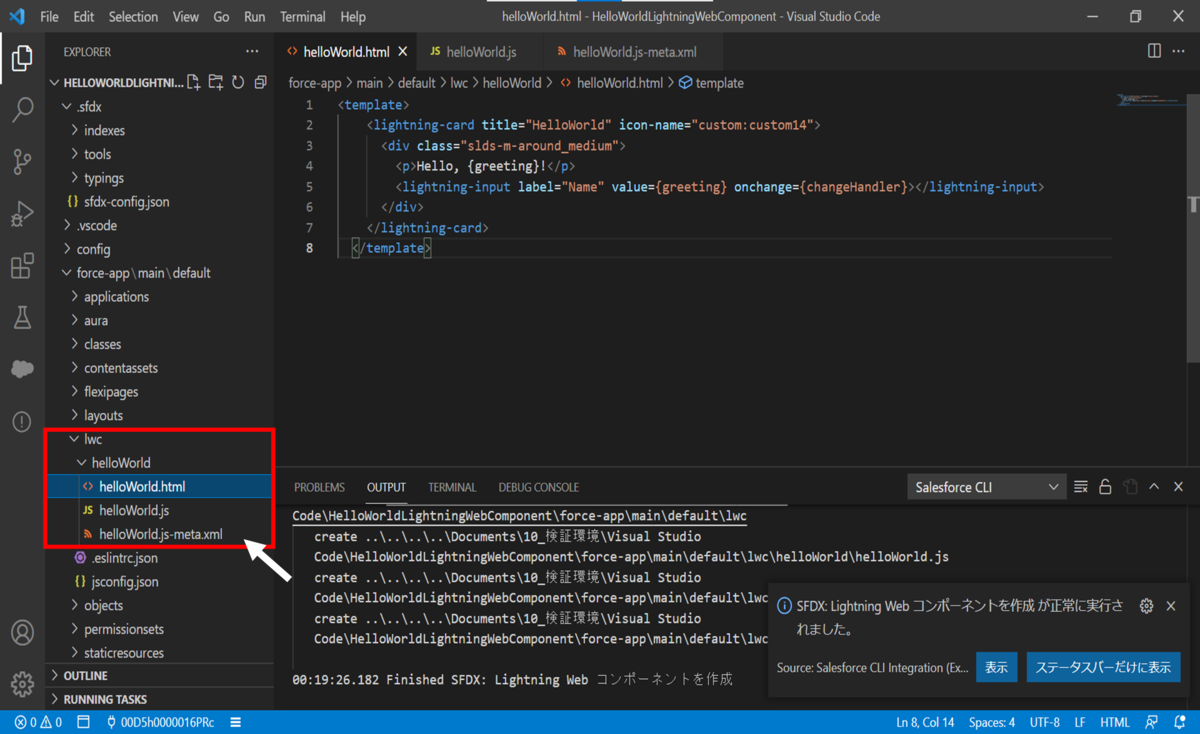This screenshot has width=1200, height=734.
Task: Open the Test beaker view
Action: click(x=22, y=318)
